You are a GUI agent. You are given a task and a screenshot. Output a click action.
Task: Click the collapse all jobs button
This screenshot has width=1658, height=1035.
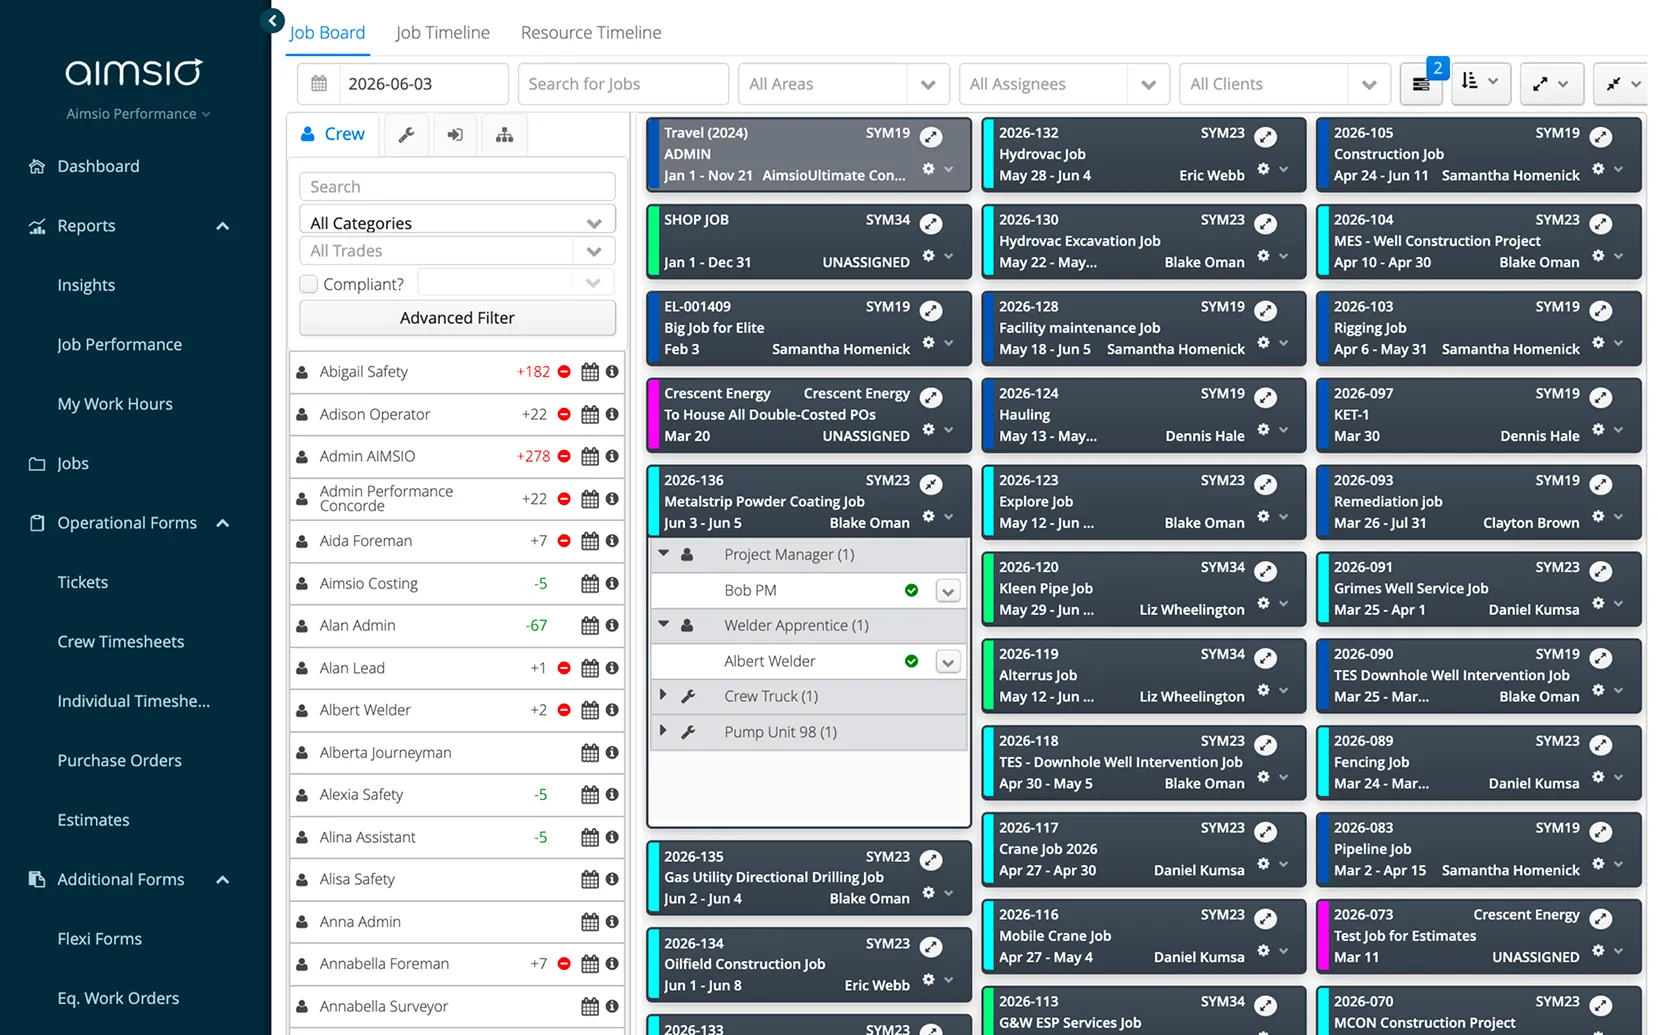pyautogui.click(x=1621, y=84)
